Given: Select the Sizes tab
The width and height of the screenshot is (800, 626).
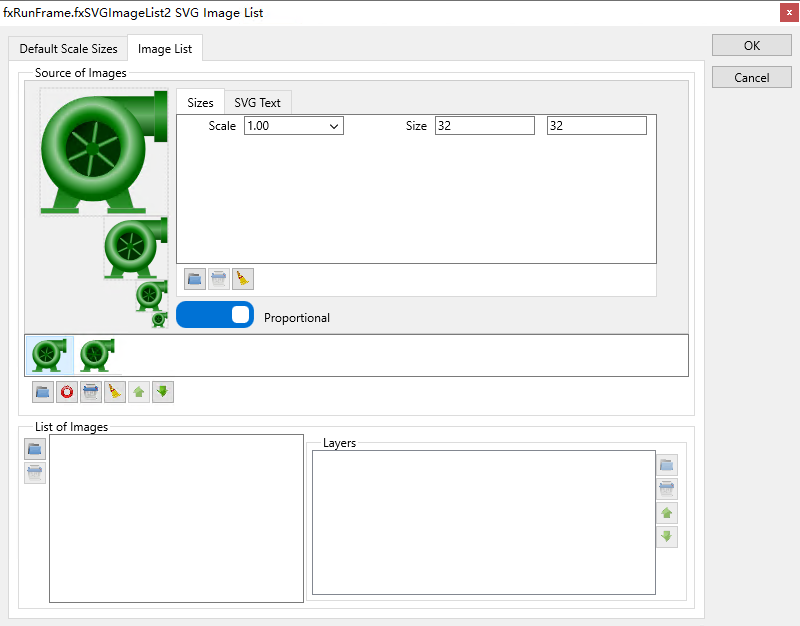Looking at the screenshot, I should click(x=201, y=102).
